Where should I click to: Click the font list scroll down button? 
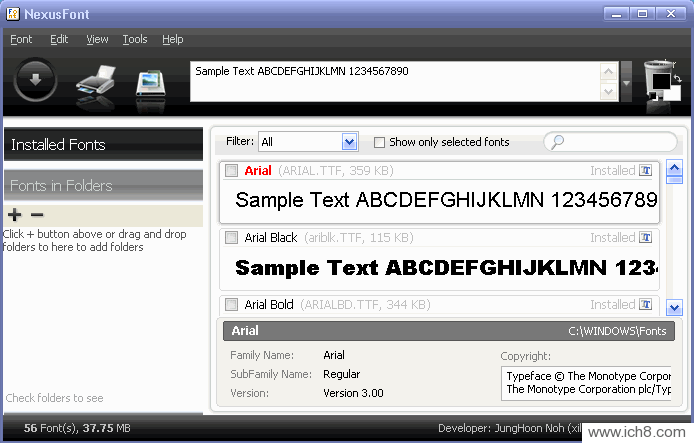675,308
